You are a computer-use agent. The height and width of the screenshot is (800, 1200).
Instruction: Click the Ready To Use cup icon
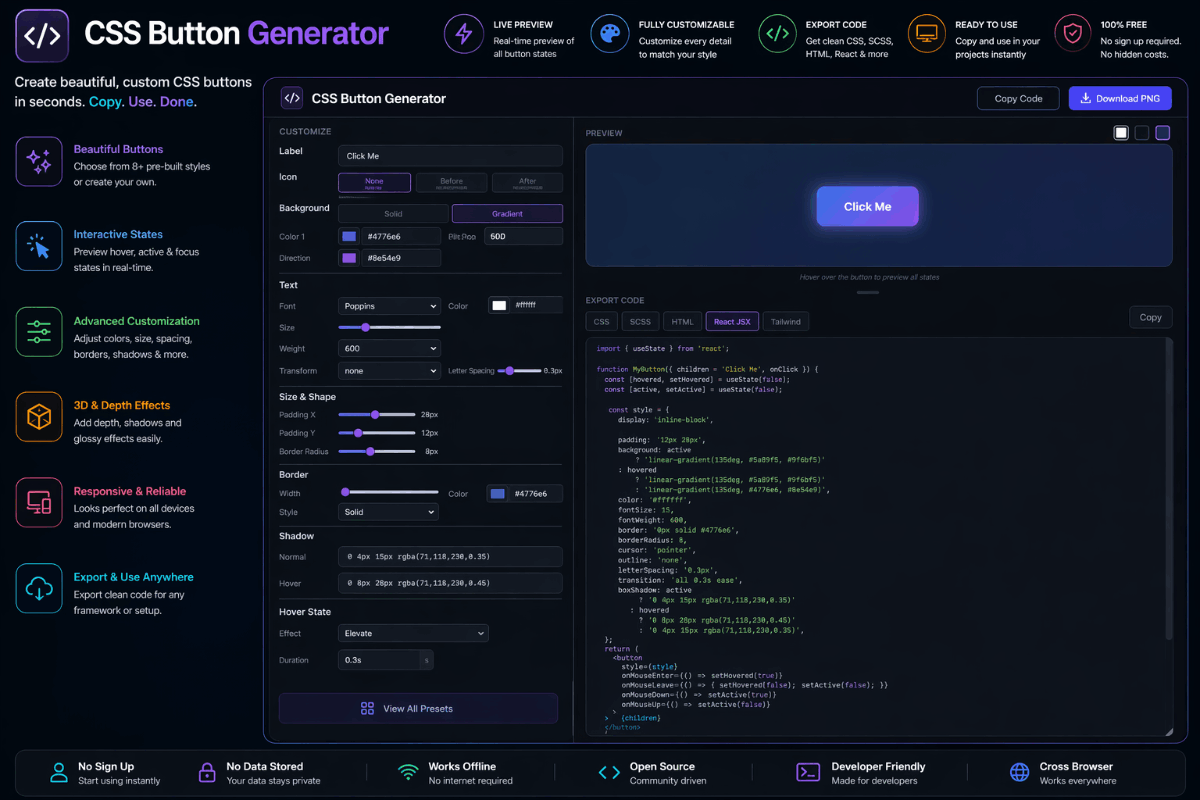pyautogui.click(x=927, y=33)
